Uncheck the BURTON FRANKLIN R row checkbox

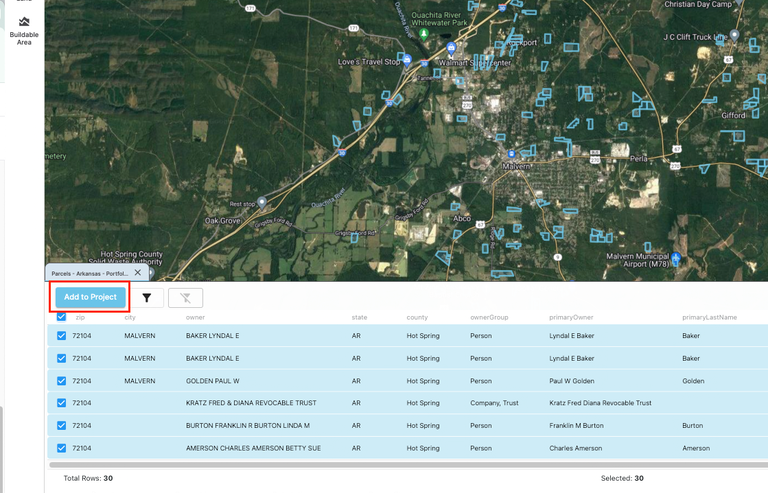pyautogui.click(x=61, y=425)
